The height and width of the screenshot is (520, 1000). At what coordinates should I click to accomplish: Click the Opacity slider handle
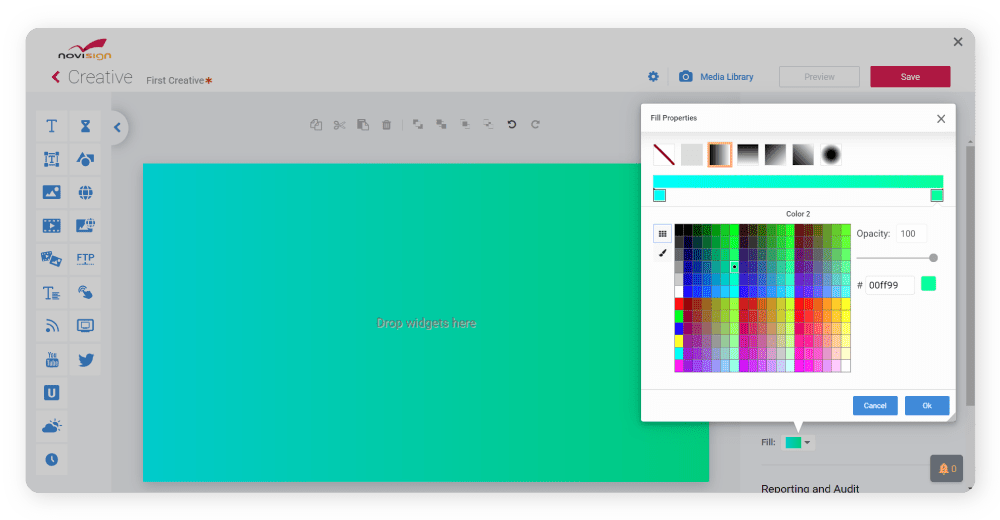[933, 258]
